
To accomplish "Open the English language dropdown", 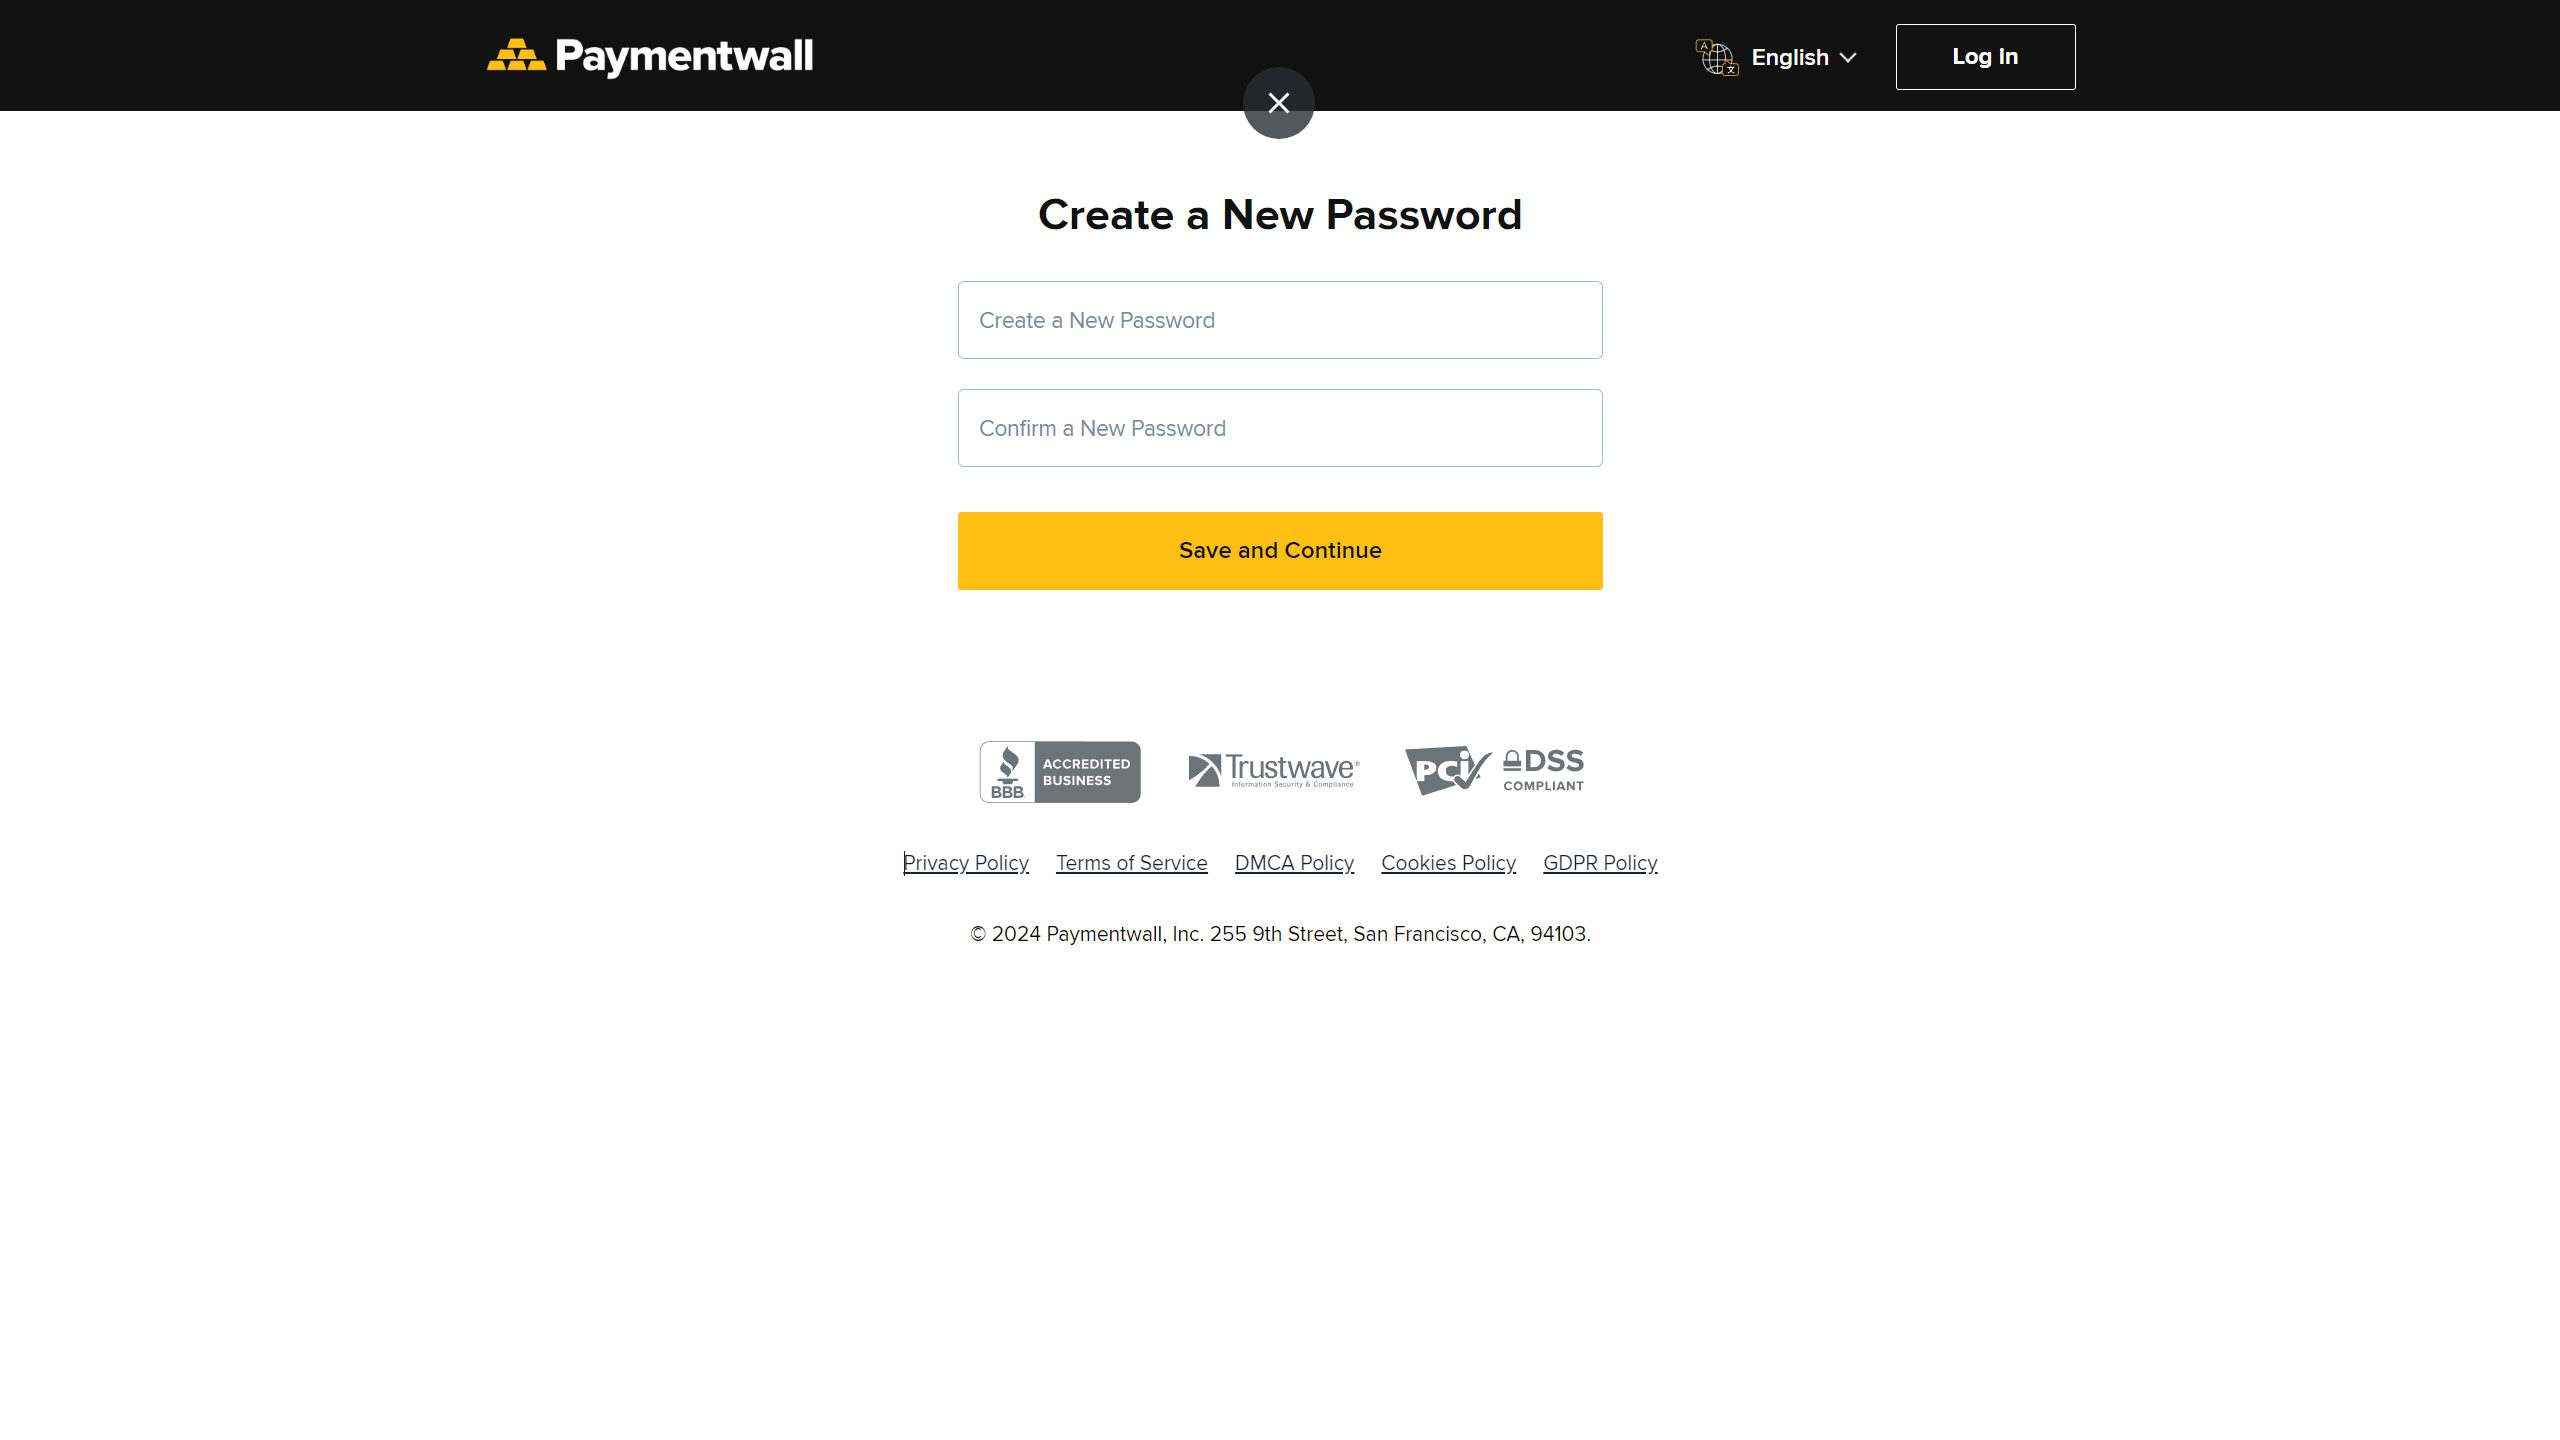I will (1789, 58).
